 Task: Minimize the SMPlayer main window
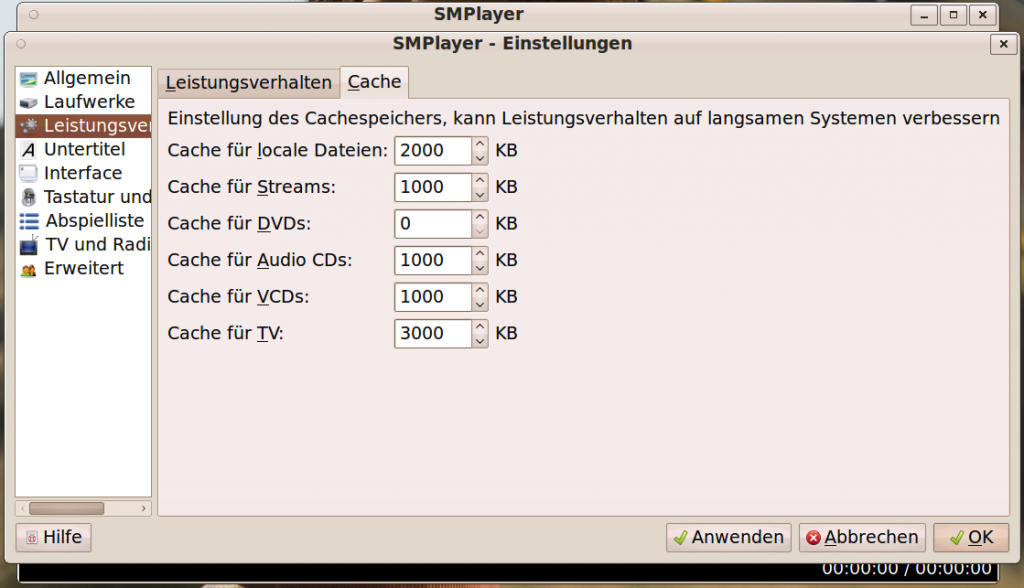click(x=924, y=15)
